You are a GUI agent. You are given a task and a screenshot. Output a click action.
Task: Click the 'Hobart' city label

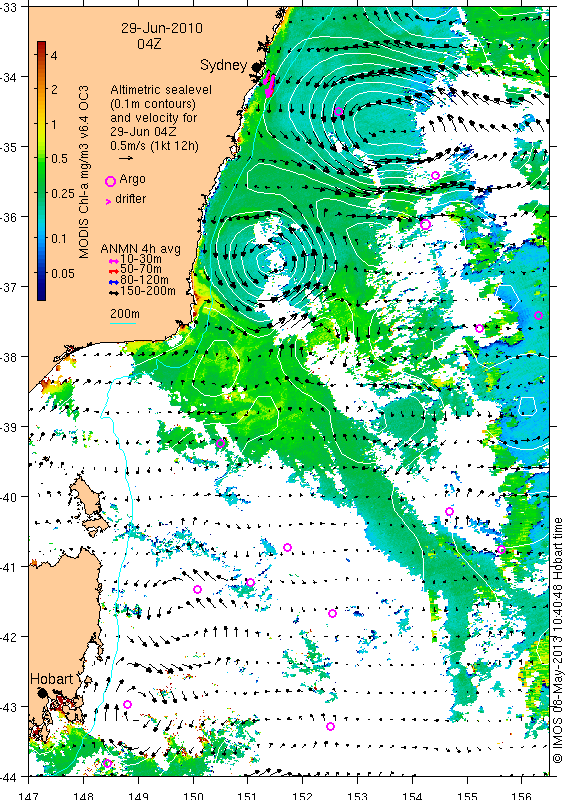click(x=52, y=679)
